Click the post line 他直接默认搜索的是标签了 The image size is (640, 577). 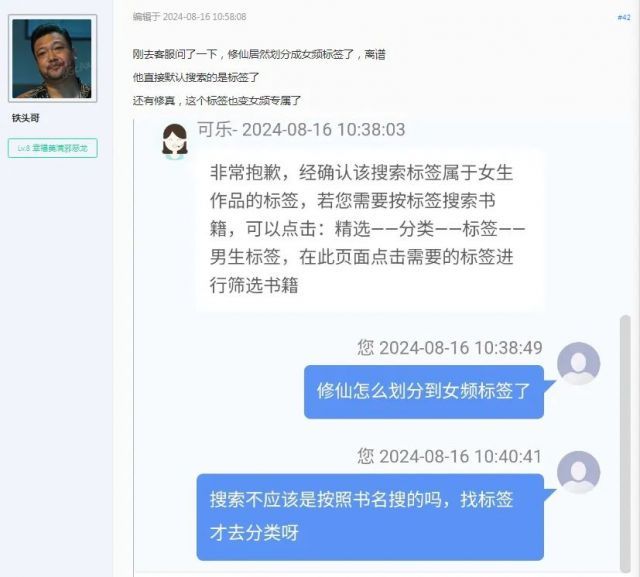click(196, 77)
